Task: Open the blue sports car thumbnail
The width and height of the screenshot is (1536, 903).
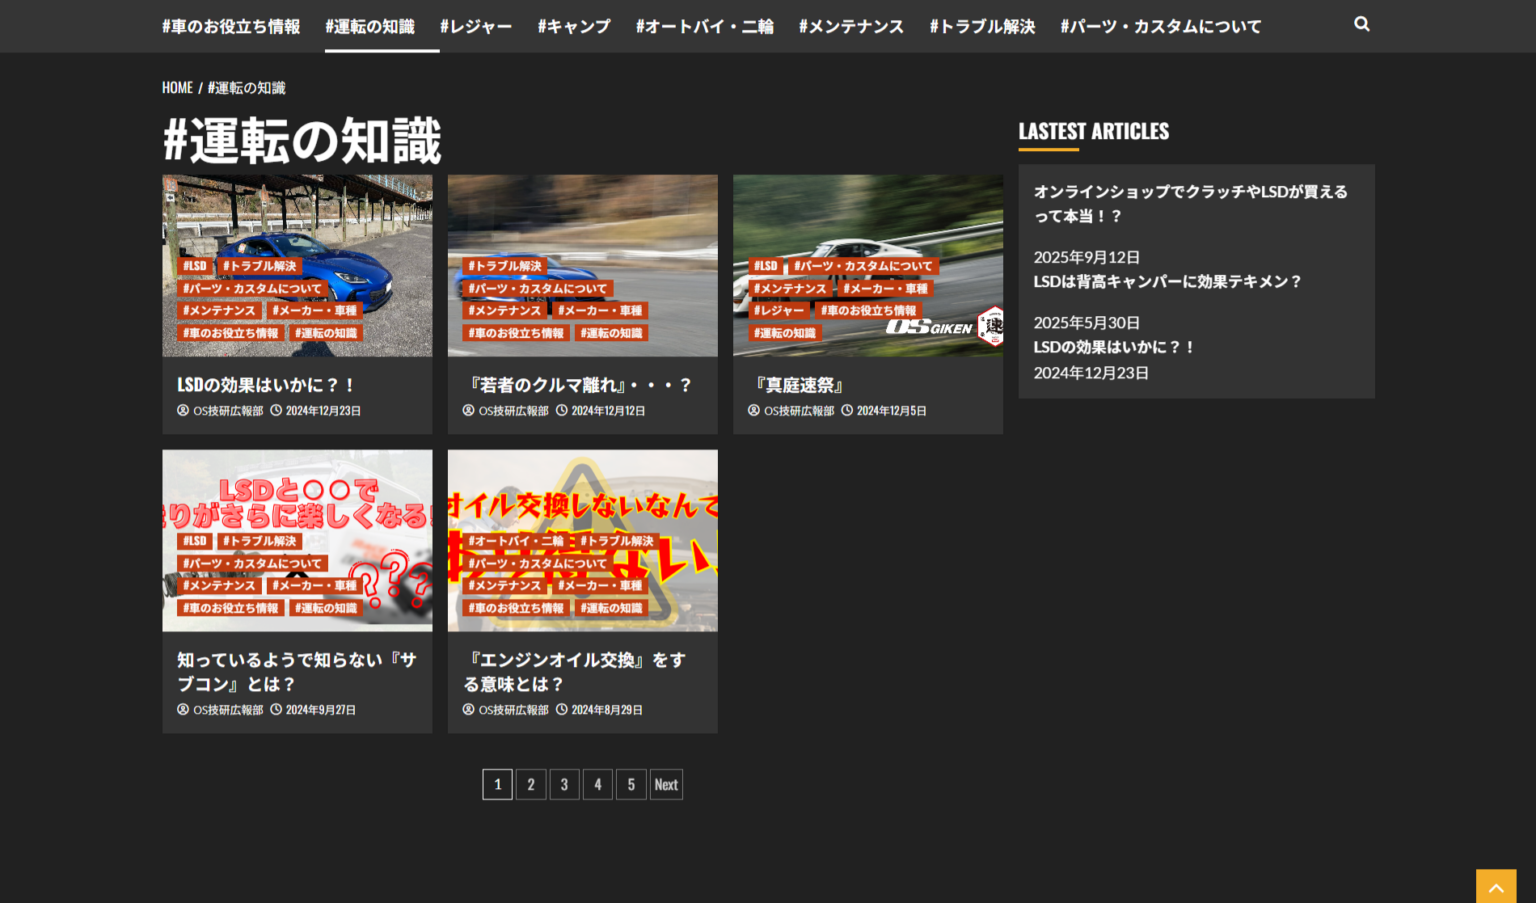Action: [297, 265]
